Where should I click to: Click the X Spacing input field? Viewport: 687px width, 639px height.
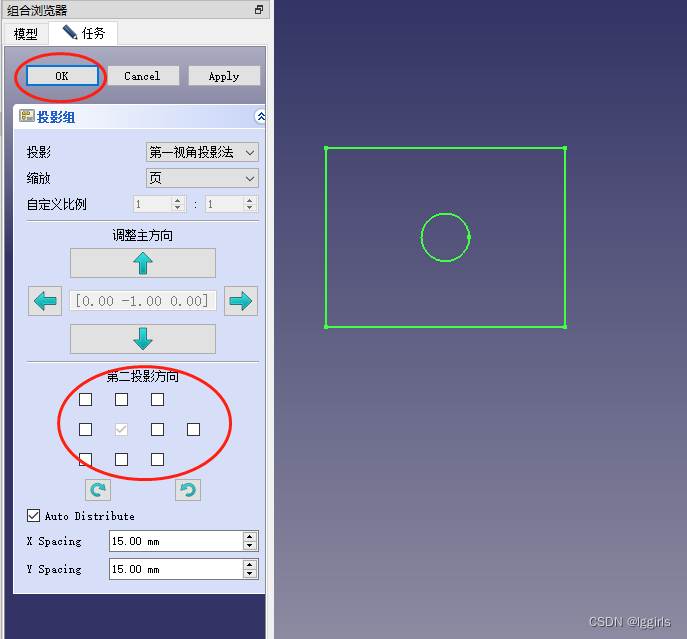[x=176, y=541]
